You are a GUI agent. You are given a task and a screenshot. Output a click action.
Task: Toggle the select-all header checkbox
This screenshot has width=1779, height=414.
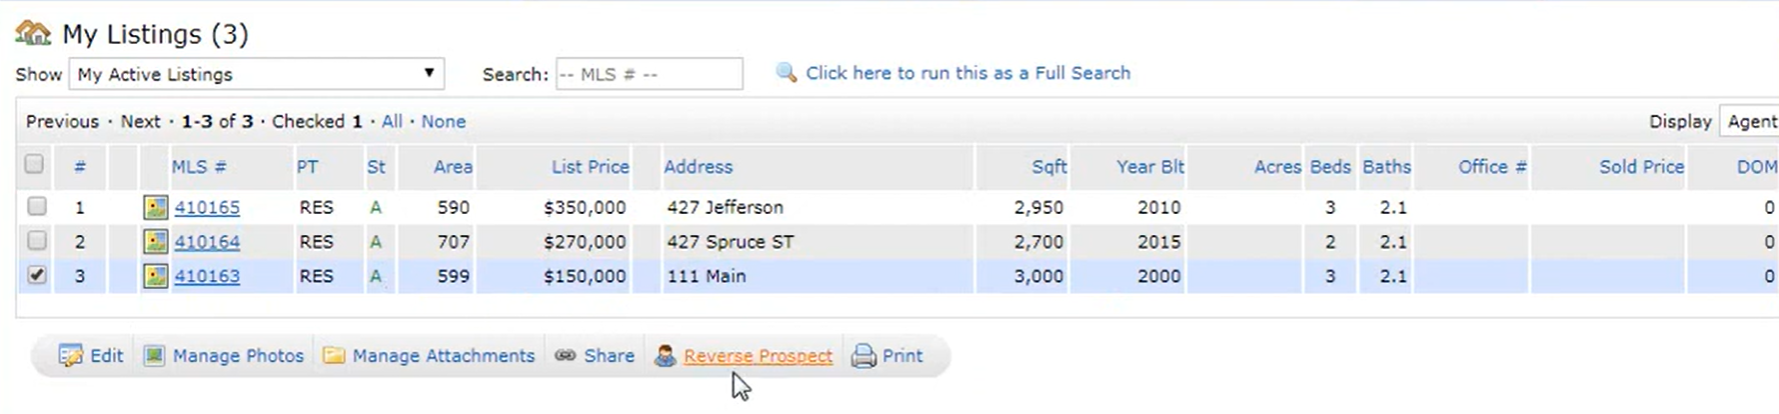(34, 164)
